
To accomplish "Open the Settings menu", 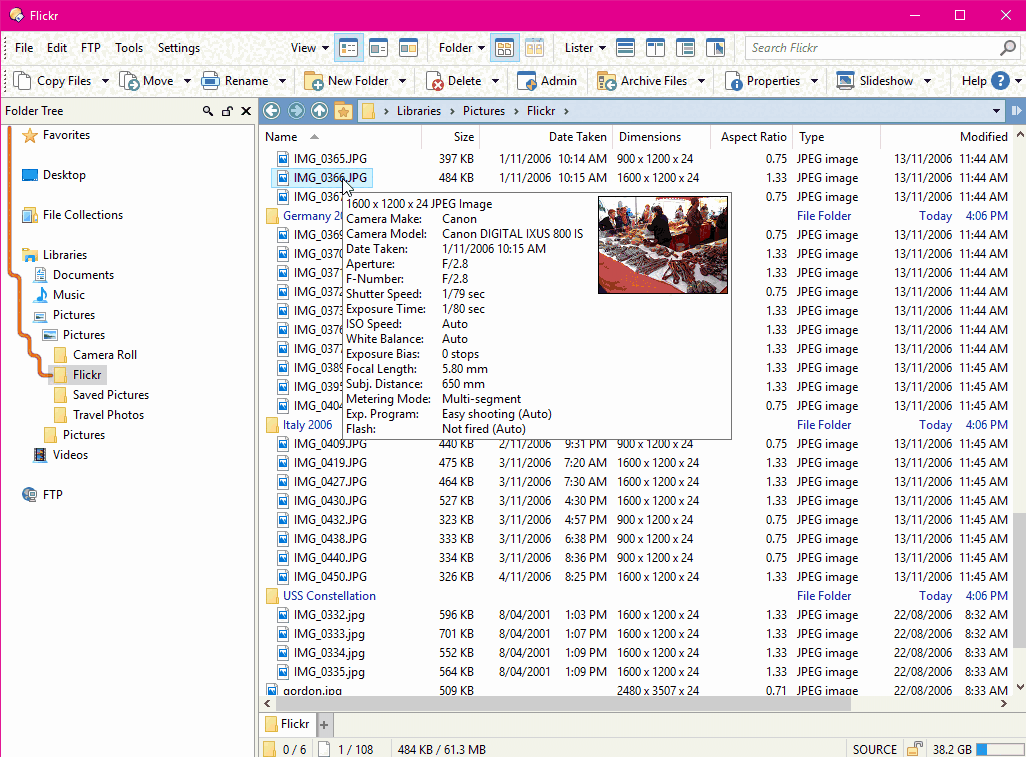I will [x=178, y=47].
